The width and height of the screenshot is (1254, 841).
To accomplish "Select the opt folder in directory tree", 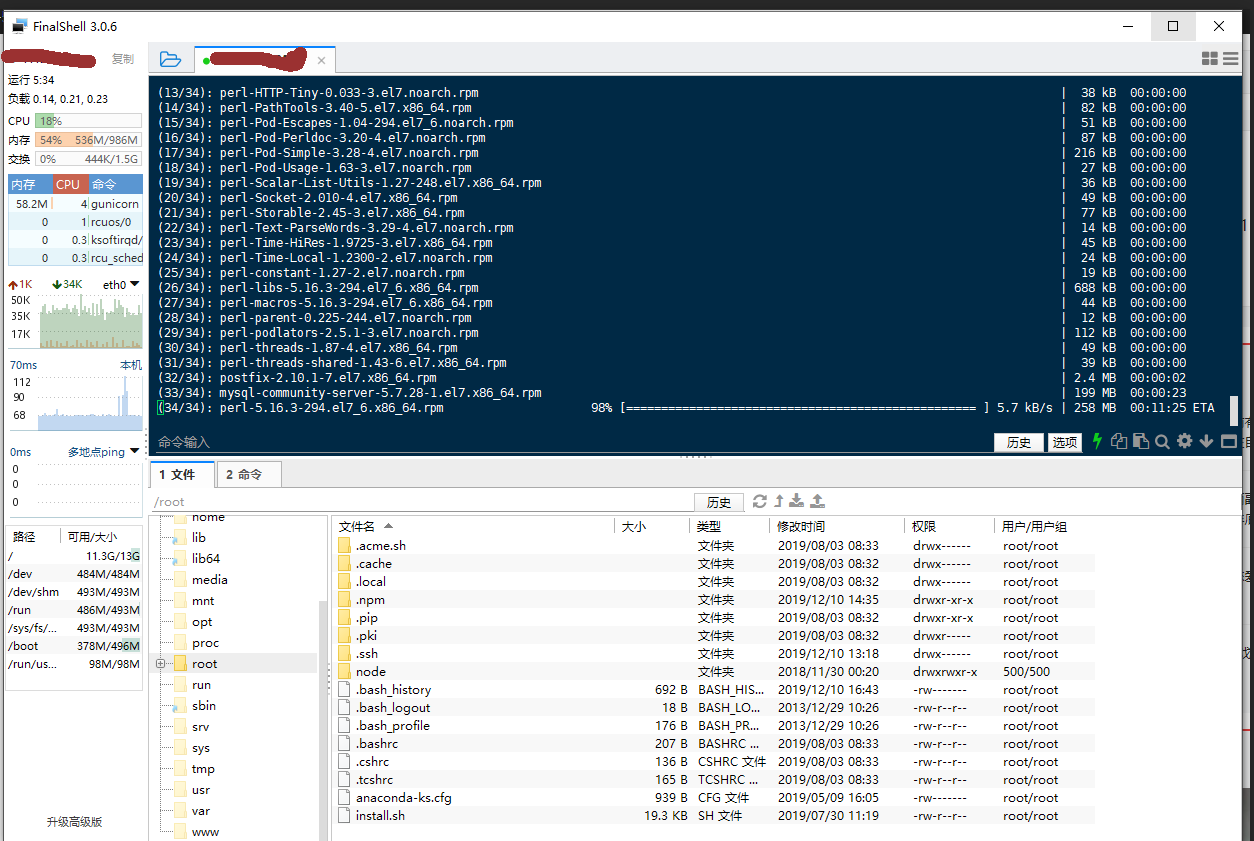I will point(202,622).
